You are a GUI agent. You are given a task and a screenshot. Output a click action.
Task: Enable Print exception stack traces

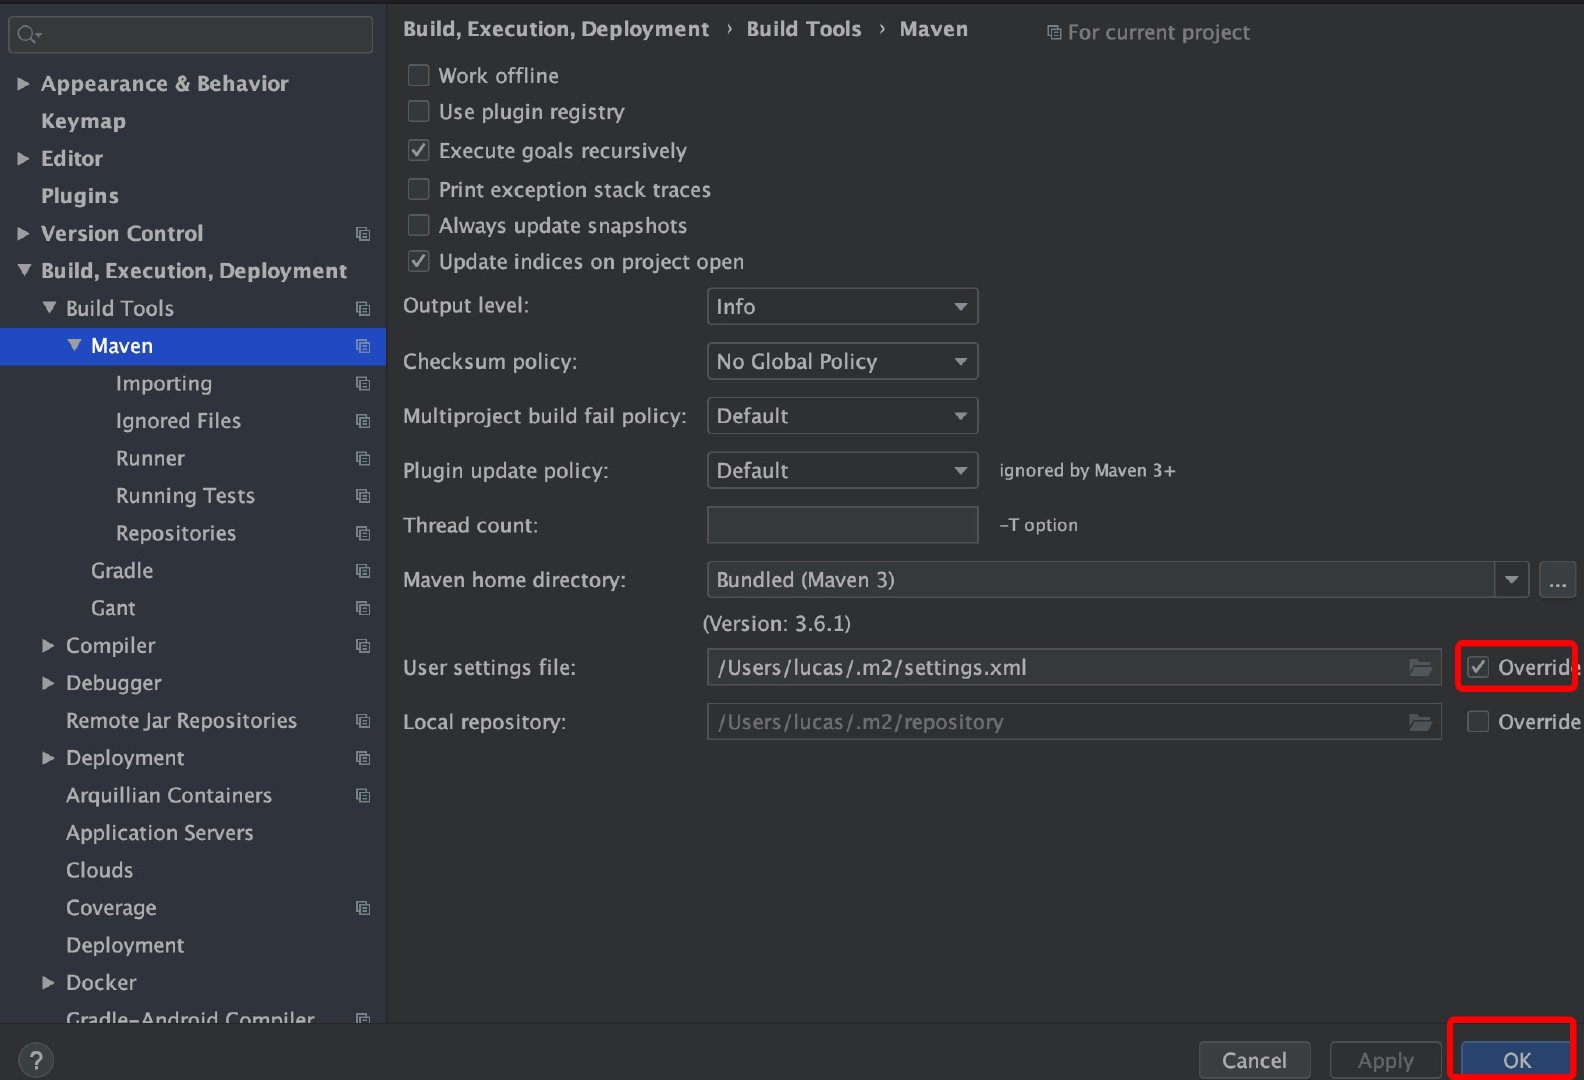pyautogui.click(x=419, y=189)
